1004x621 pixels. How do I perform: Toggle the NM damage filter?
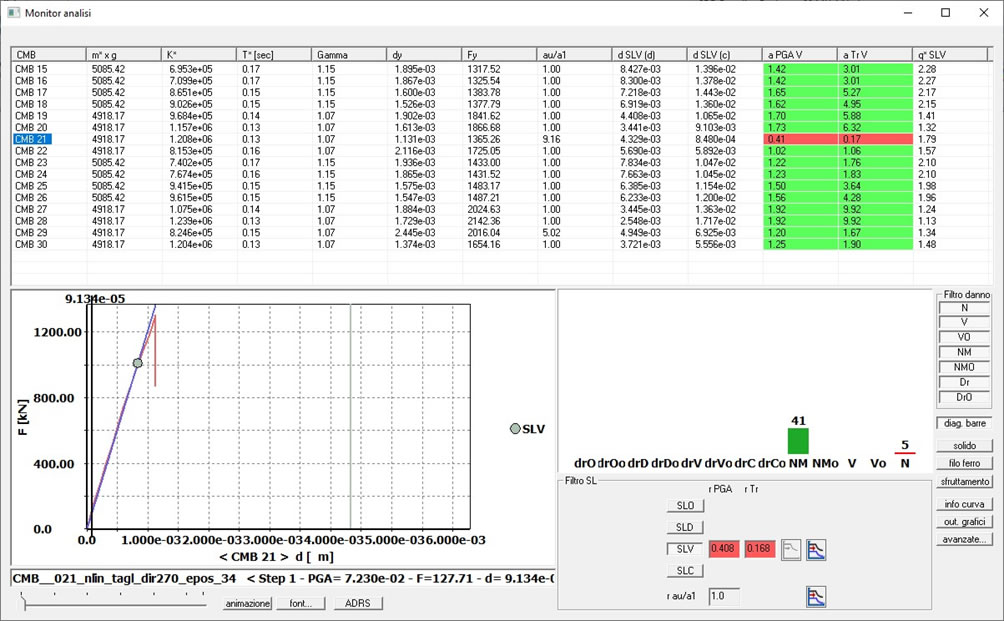coord(964,352)
